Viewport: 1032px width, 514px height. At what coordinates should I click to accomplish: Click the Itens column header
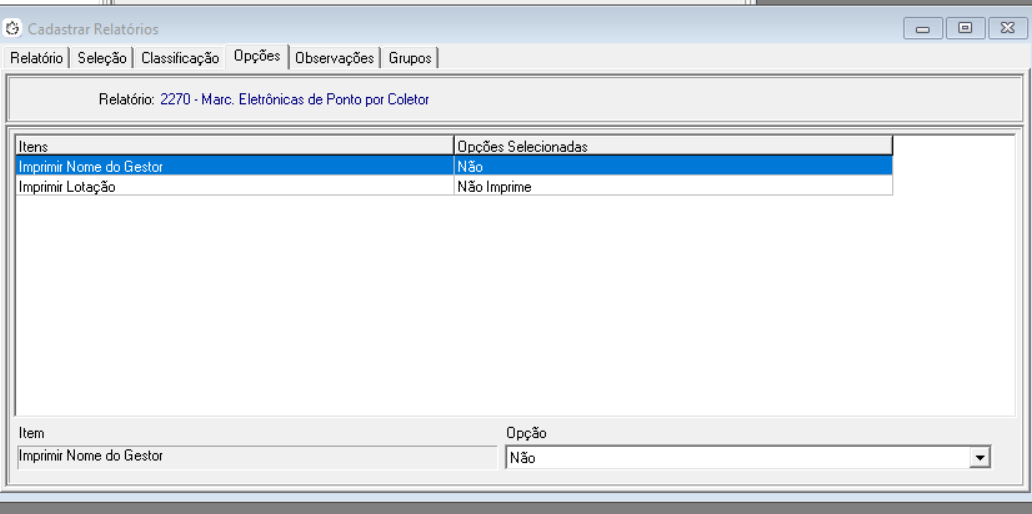pyautogui.click(x=234, y=146)
